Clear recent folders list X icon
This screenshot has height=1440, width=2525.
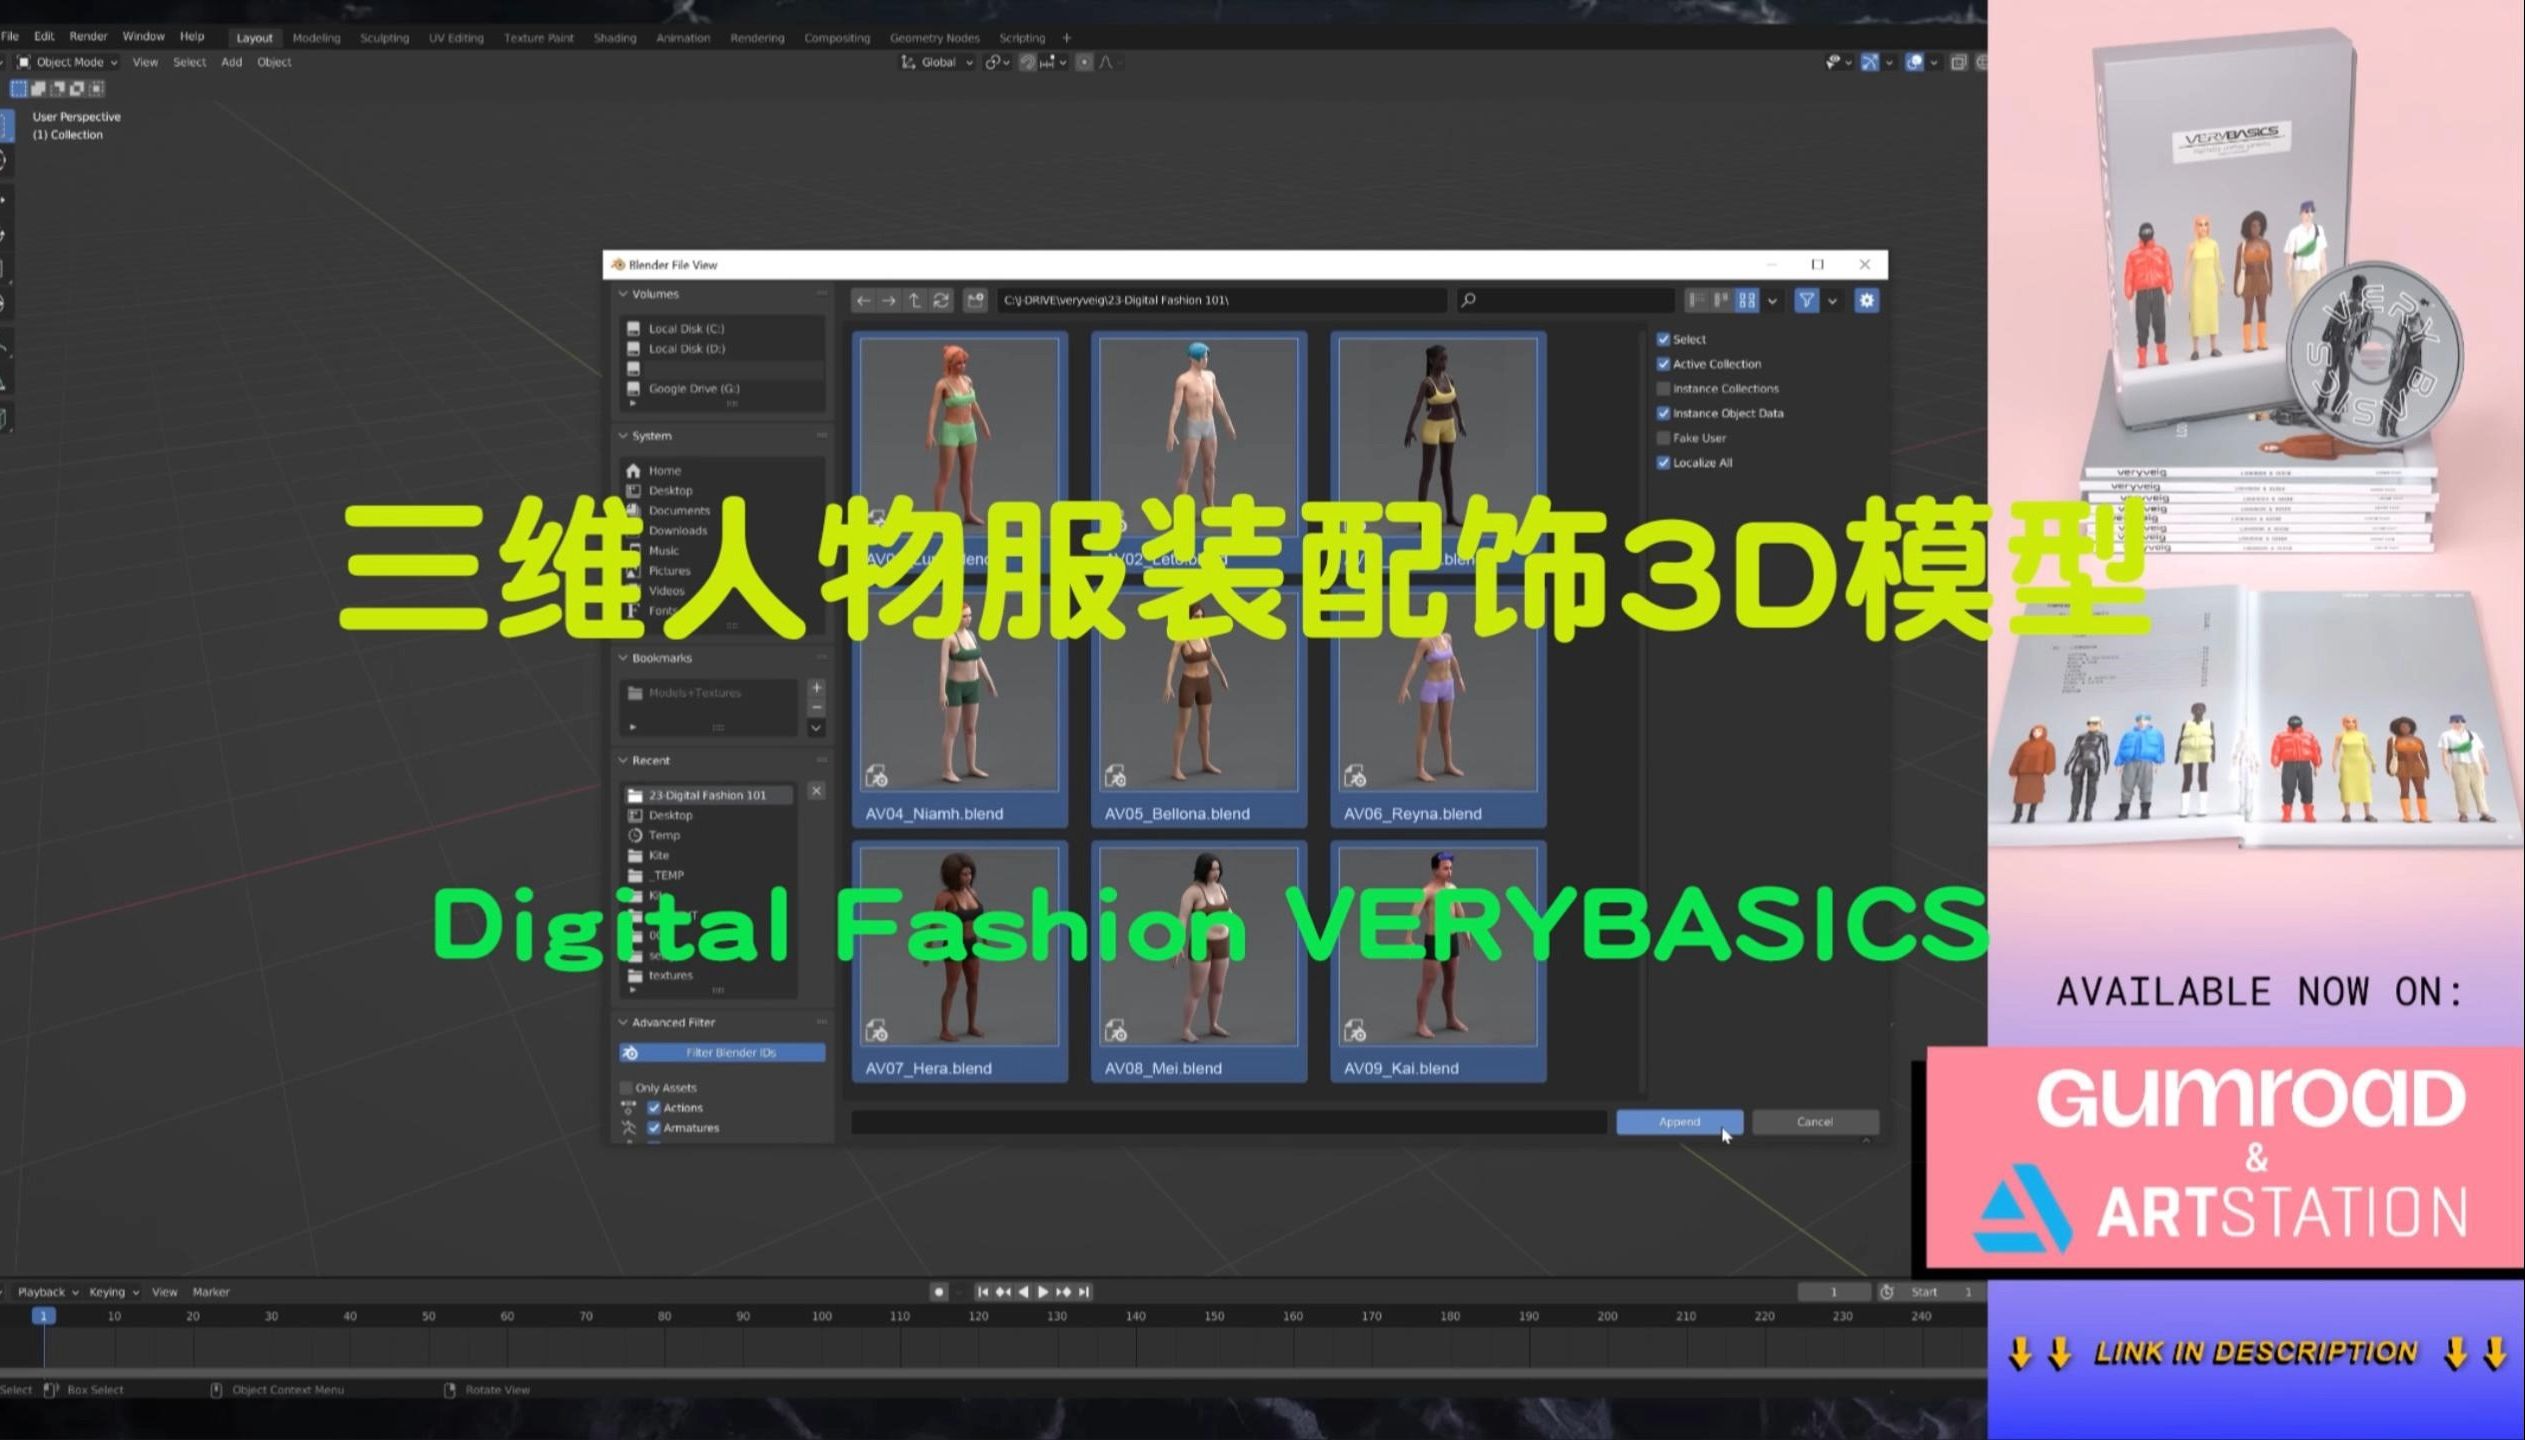coord(816,791)
